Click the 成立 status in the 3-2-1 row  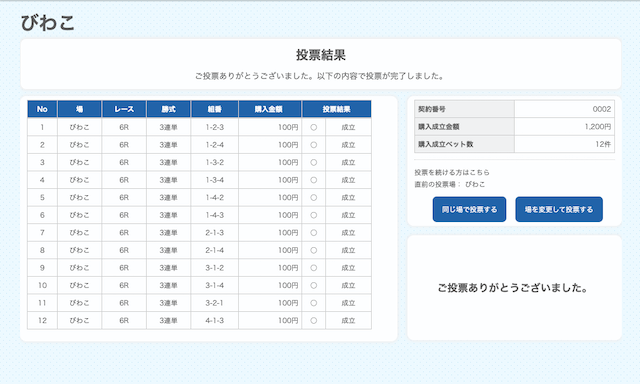click(348, 303)
